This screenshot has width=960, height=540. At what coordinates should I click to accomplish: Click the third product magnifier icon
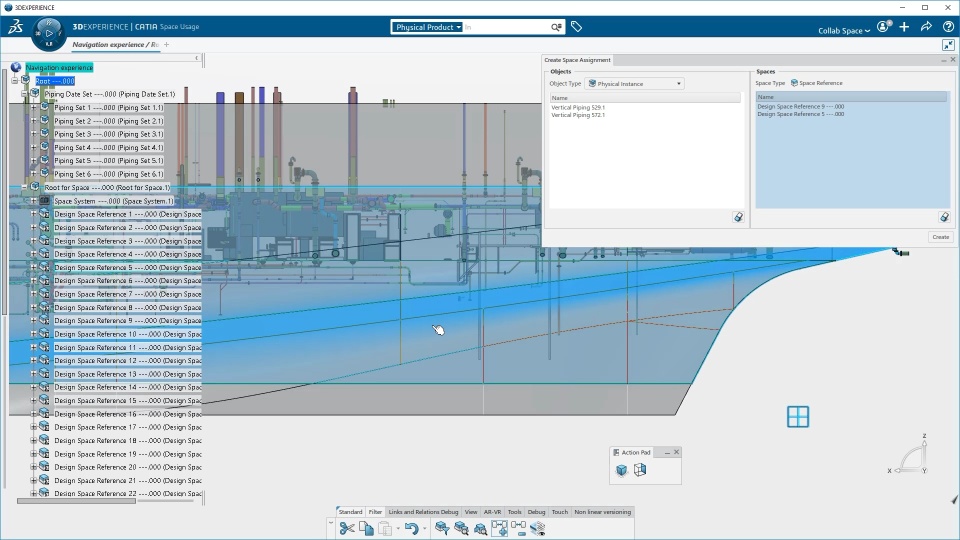pos(481,528)
